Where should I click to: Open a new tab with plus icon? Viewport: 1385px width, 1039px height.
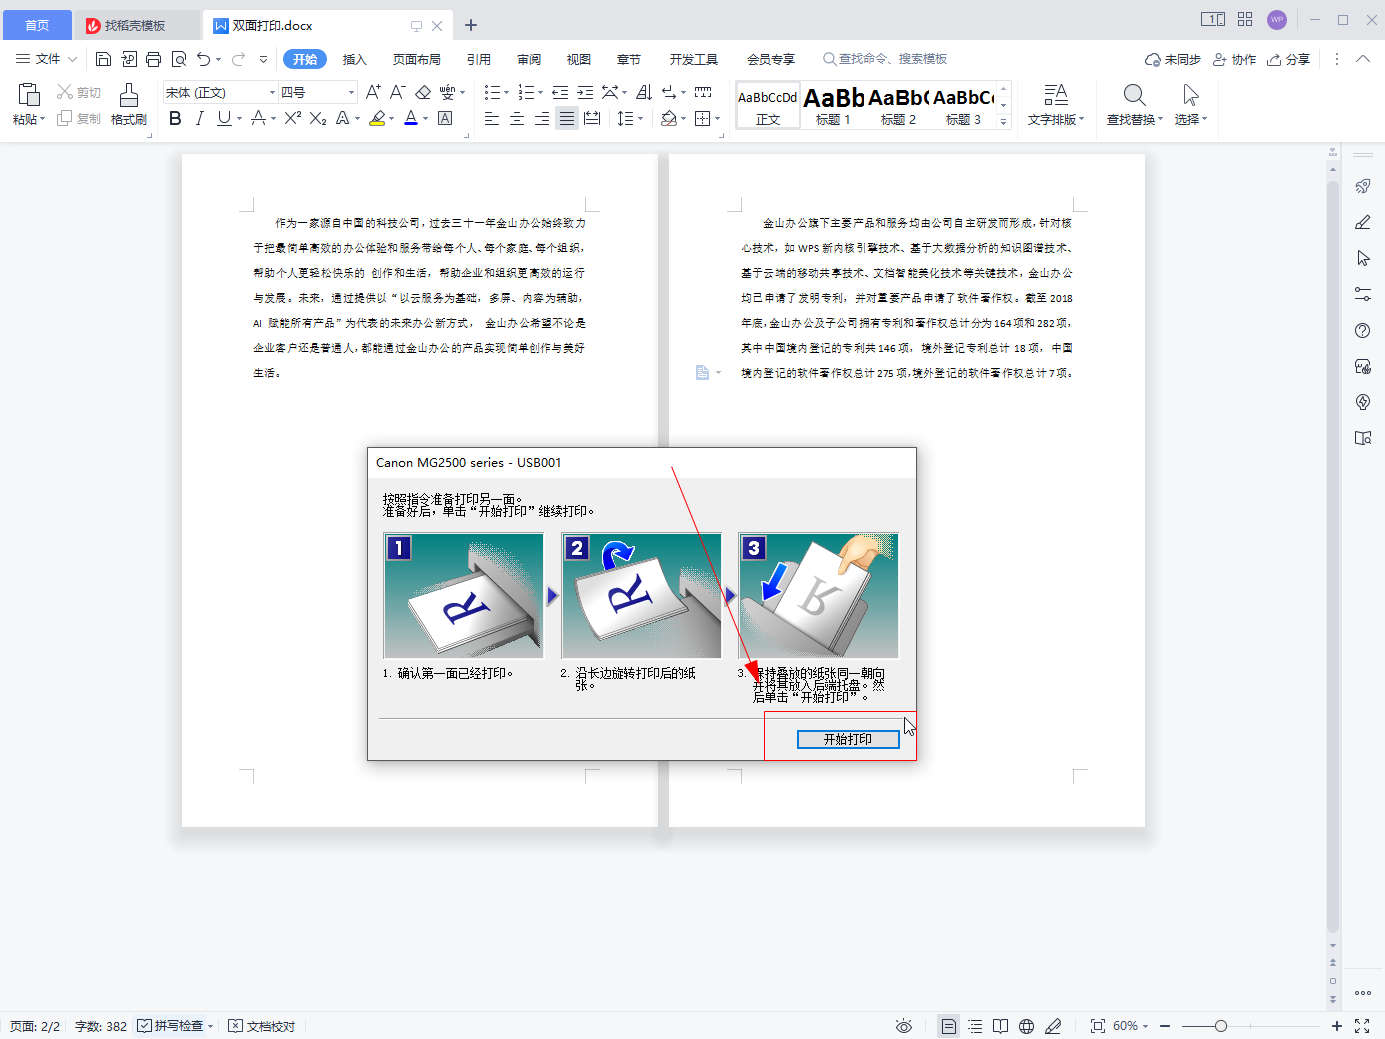[x=471, y=25]
